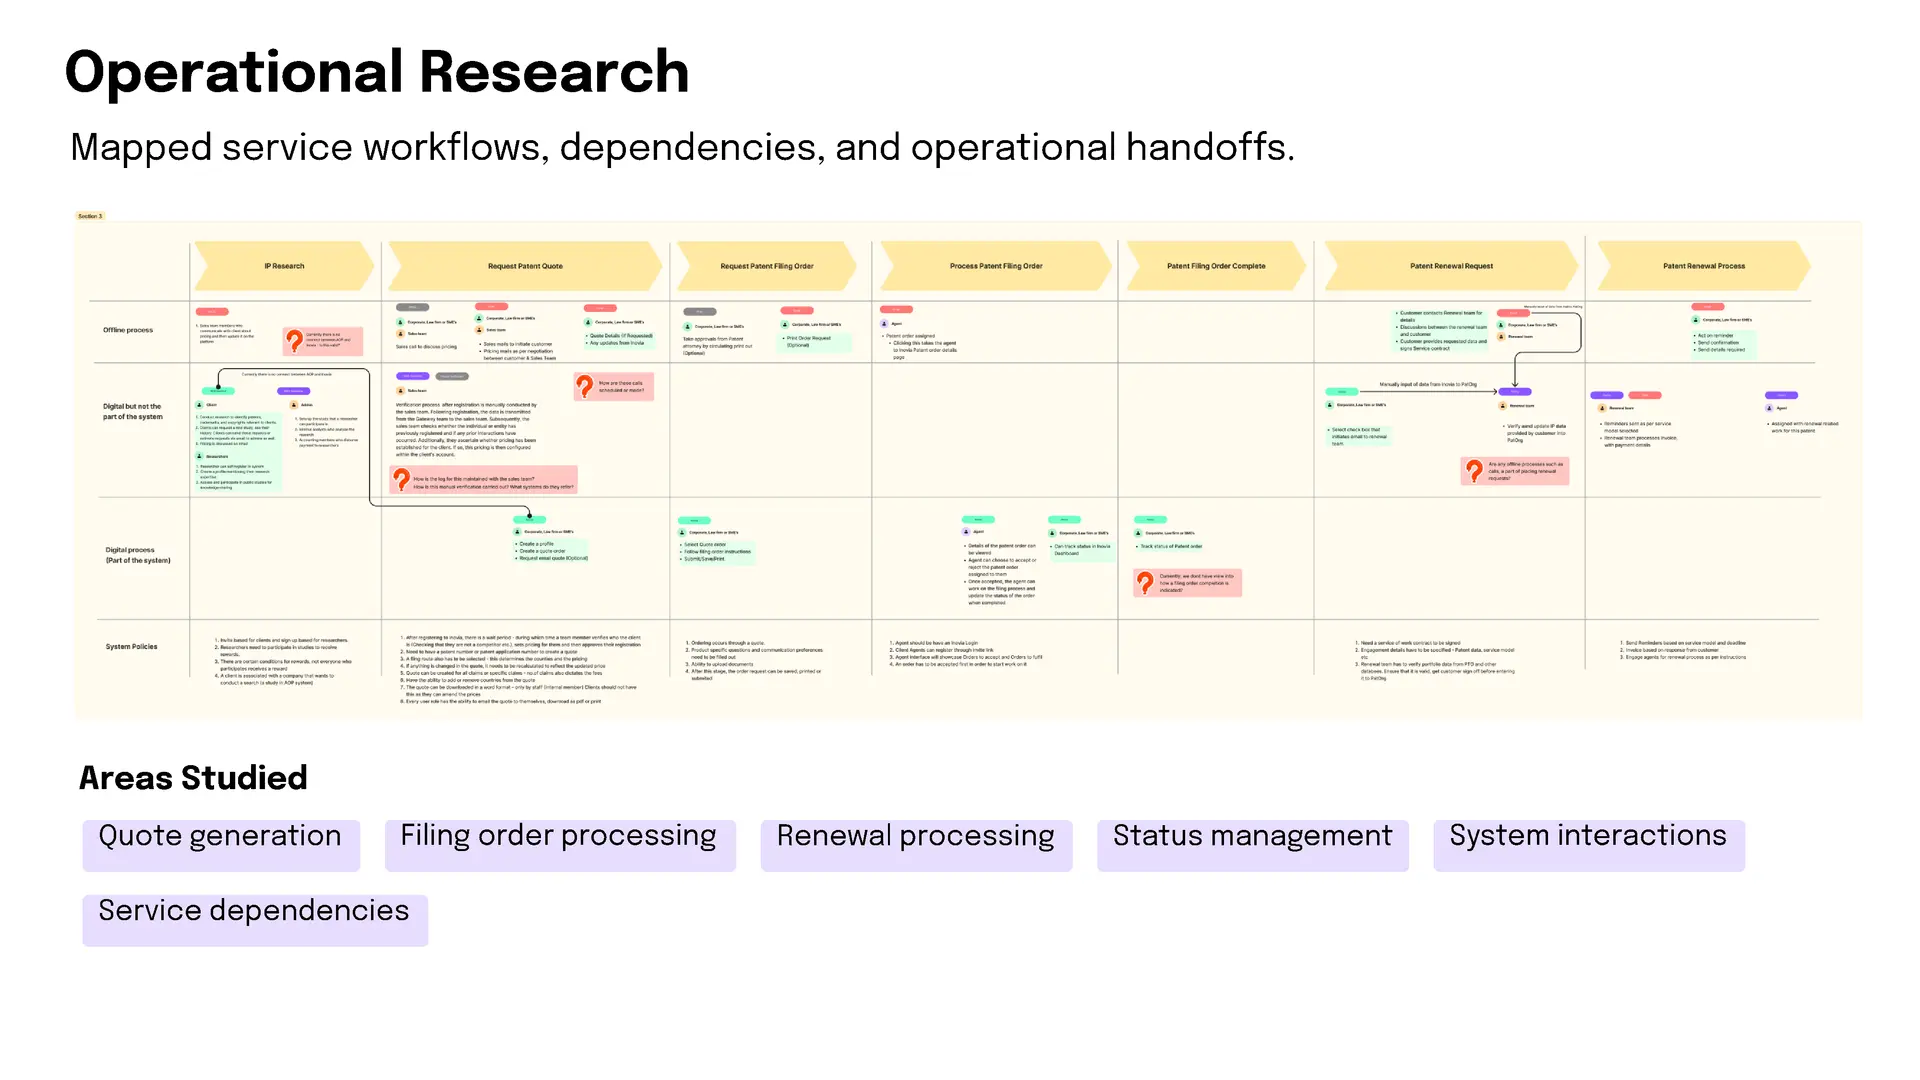
Task: Select the question note in Patent Renewal Request
Action: point(1515,471)
